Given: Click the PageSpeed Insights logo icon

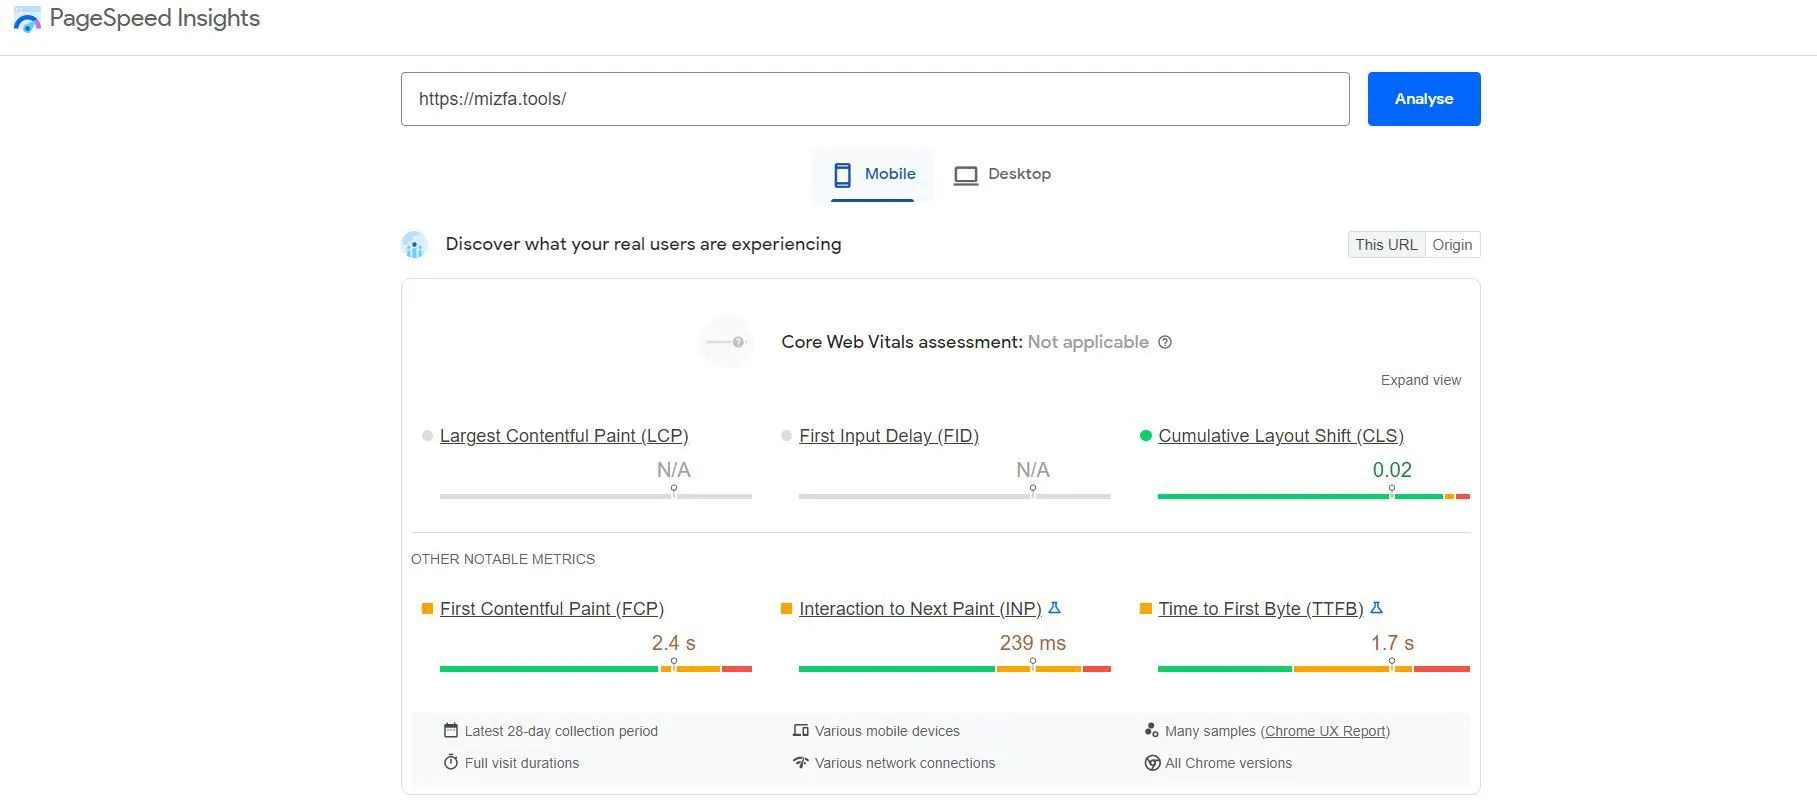Looking at the screenshot, I should (x=27, y=19).
